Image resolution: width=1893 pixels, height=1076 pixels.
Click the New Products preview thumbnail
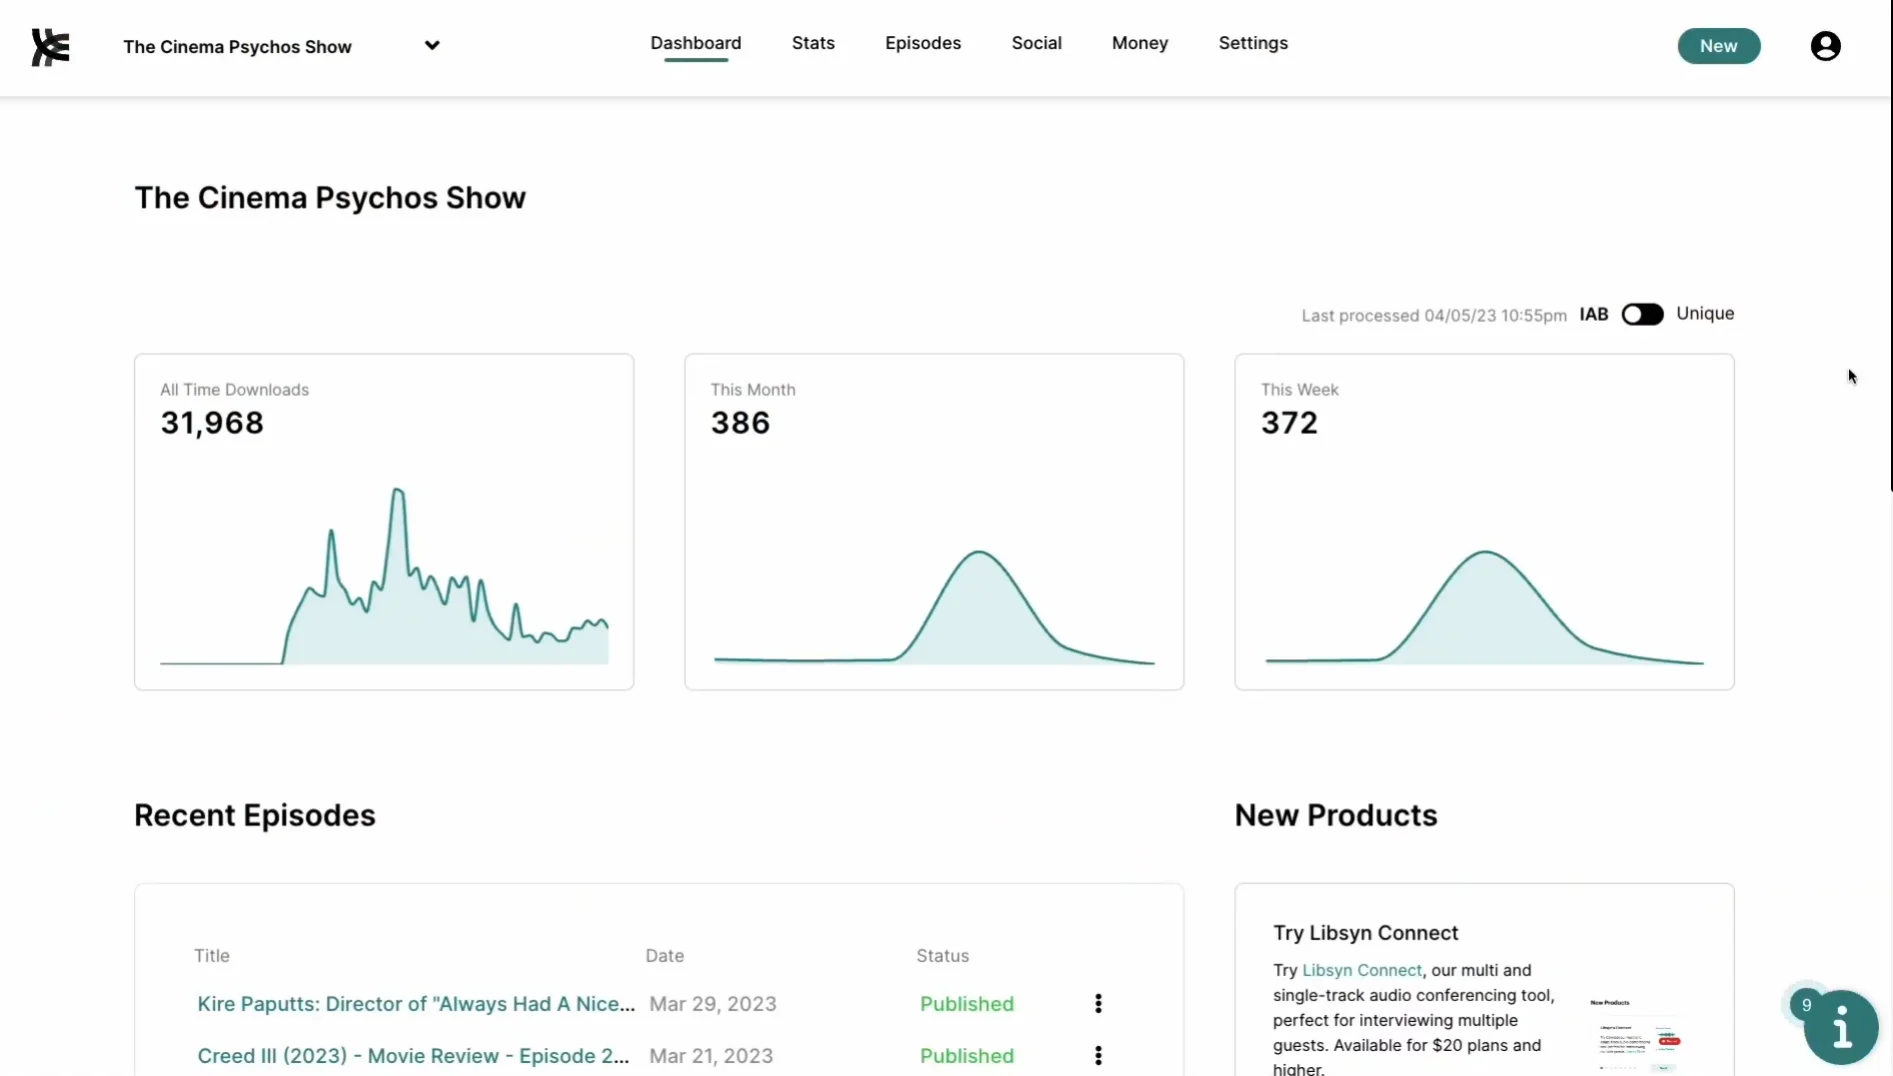point(1636,1033)
